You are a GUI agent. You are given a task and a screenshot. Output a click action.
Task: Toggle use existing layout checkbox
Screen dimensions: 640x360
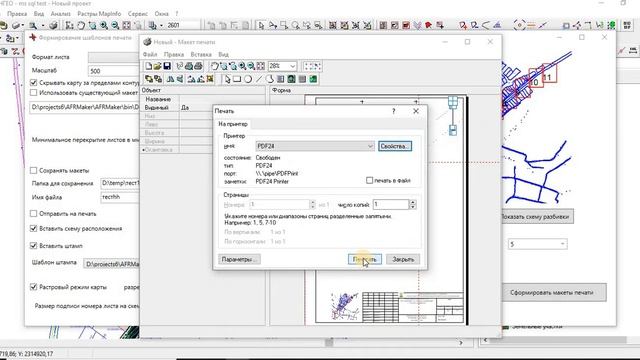34,93
